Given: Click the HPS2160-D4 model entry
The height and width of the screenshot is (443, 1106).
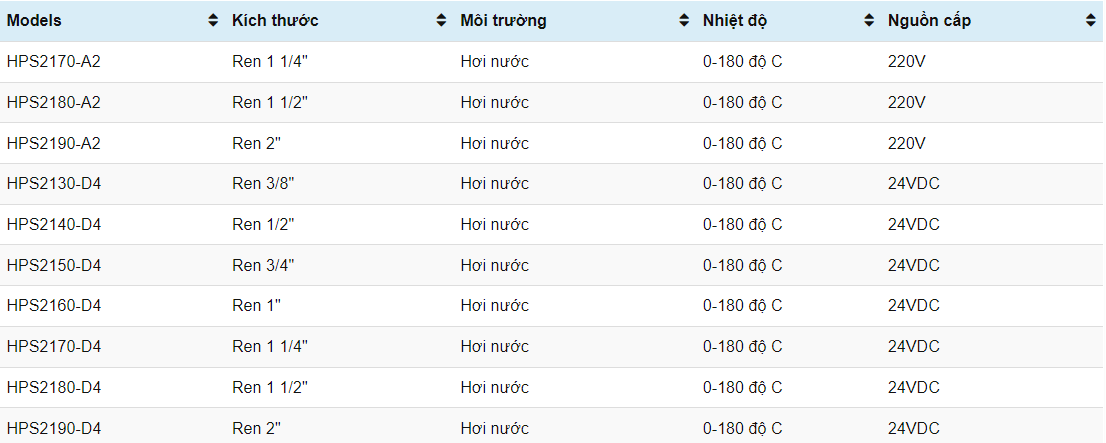Looking at the screenshot, I should tap(54, 306).
